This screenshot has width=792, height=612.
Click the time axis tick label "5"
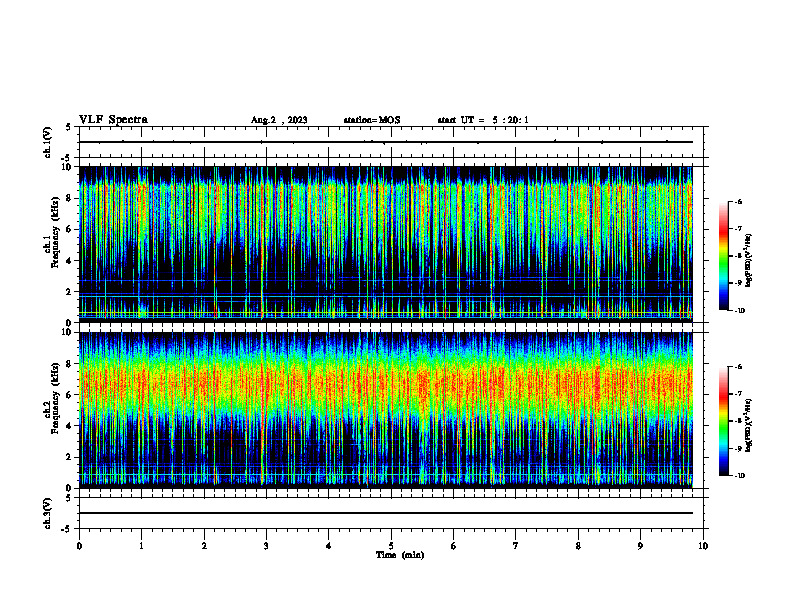tap(391, 546)
